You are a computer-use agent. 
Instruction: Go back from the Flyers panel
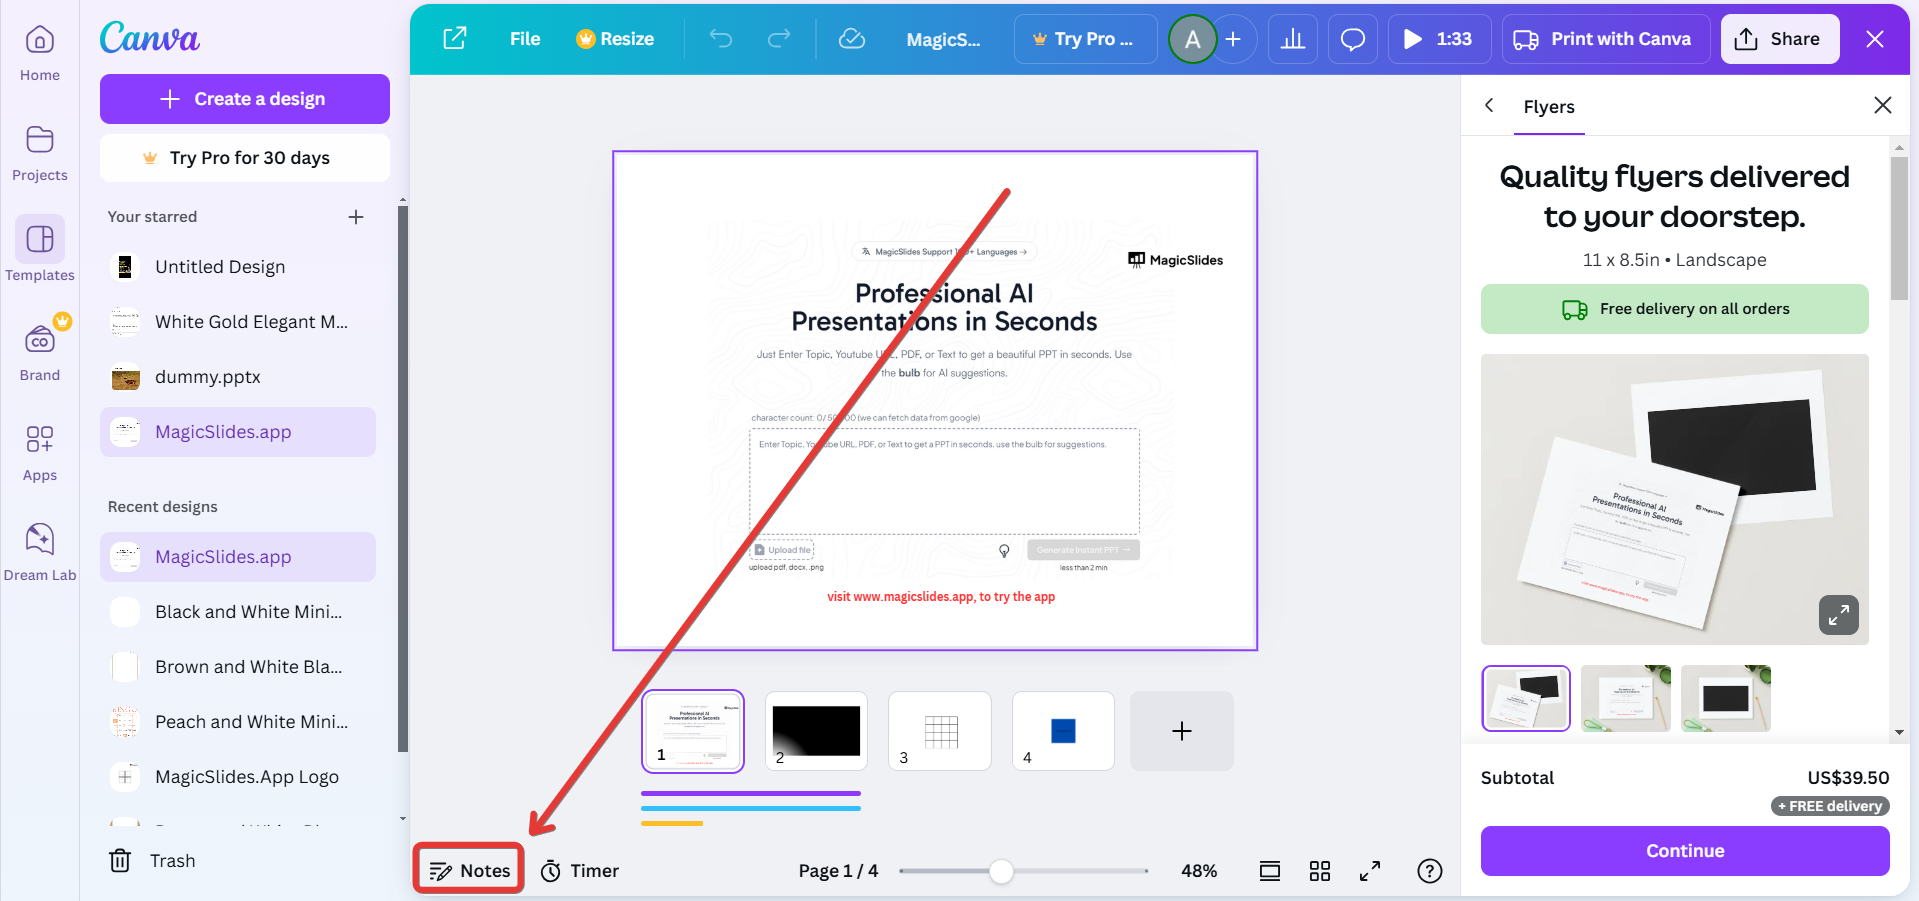click(1489, 105)
